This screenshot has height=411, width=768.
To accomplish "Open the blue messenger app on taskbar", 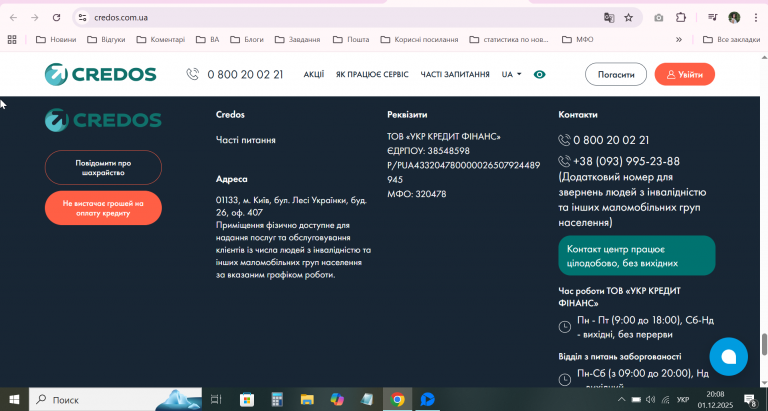I will coord(427,399).
